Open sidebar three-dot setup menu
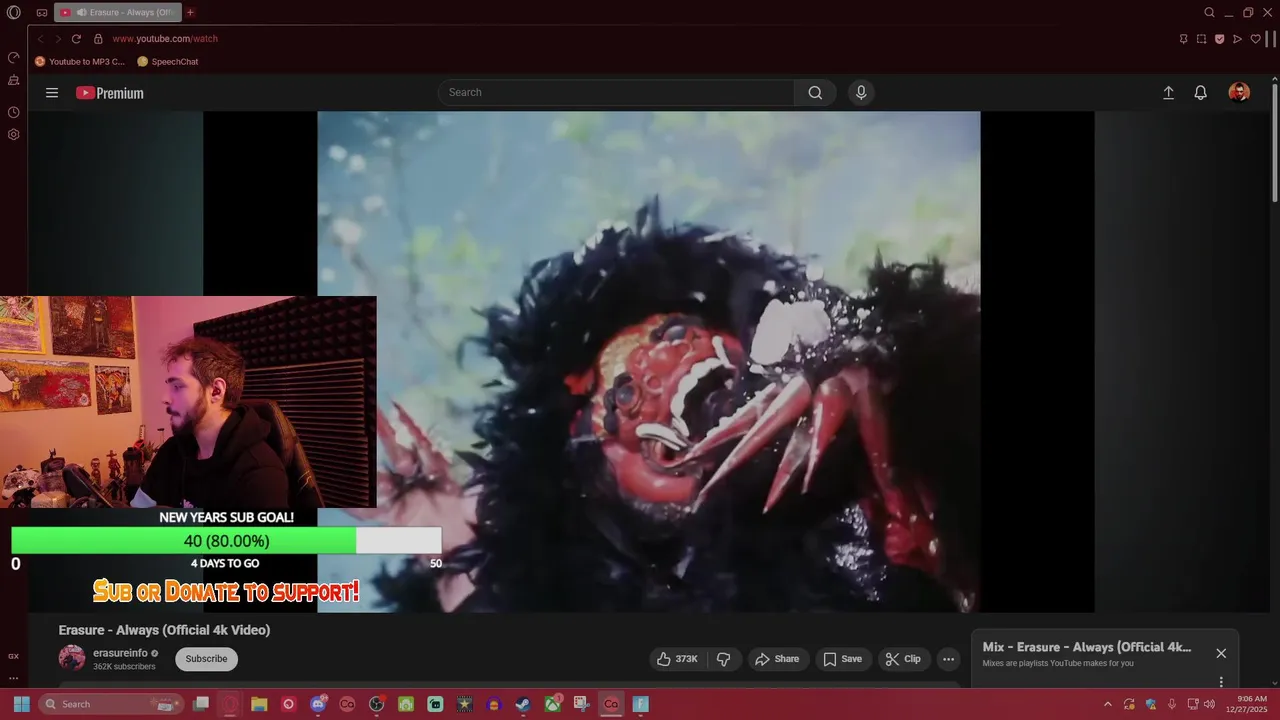The image size is (1280, 720). [x=14, y=678]
